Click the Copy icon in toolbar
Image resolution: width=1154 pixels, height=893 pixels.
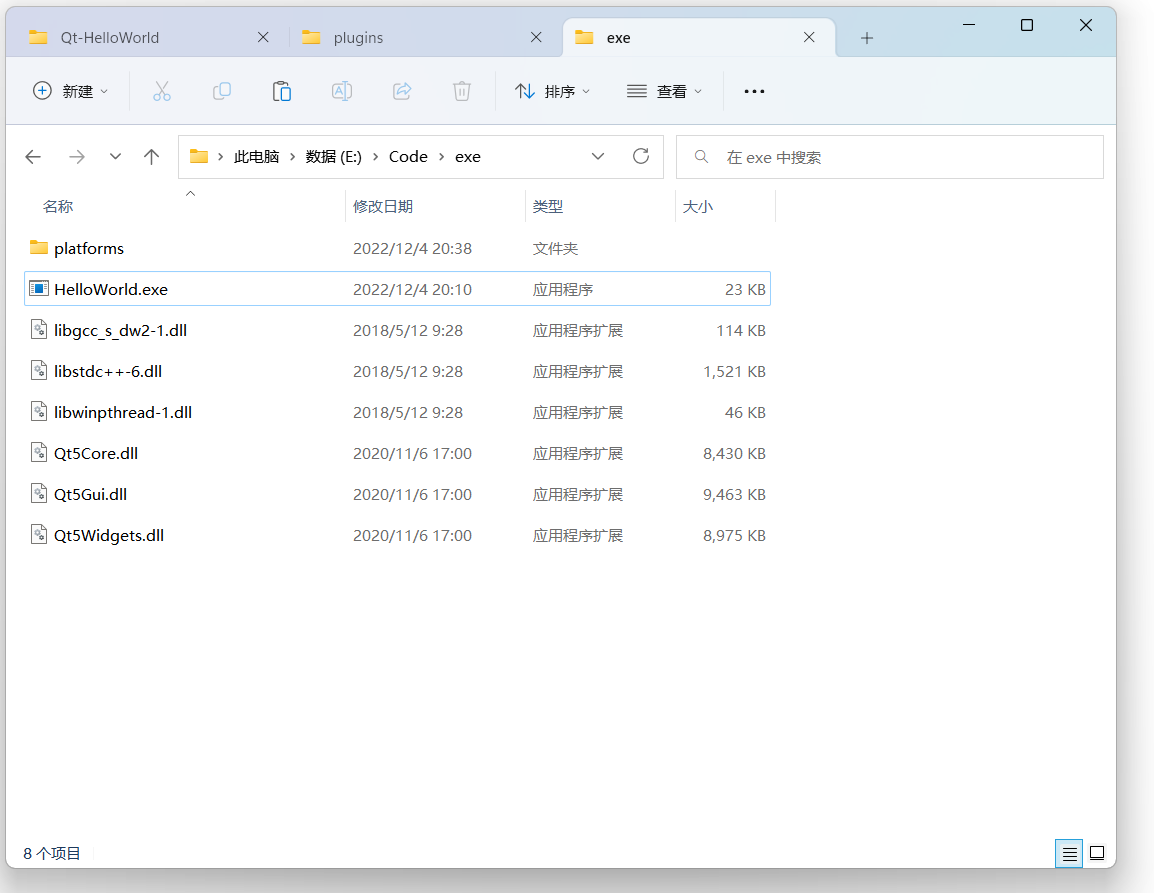click(x=222, y=91)
